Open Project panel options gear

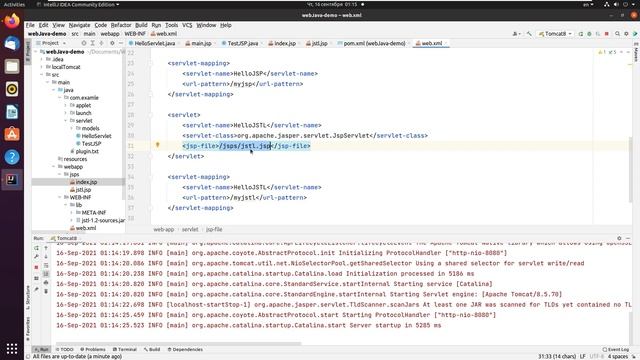(112, 43)
